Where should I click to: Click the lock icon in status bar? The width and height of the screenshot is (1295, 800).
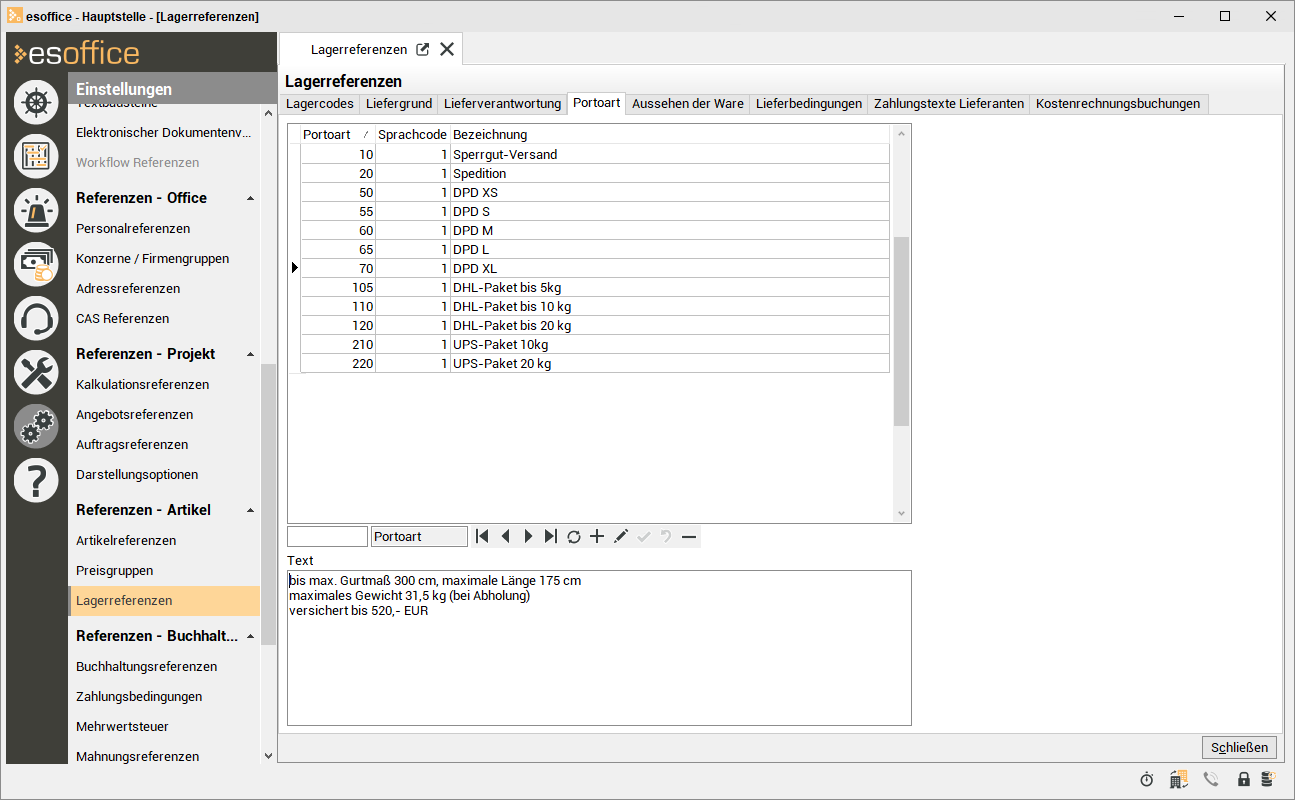click(1244, 779)
